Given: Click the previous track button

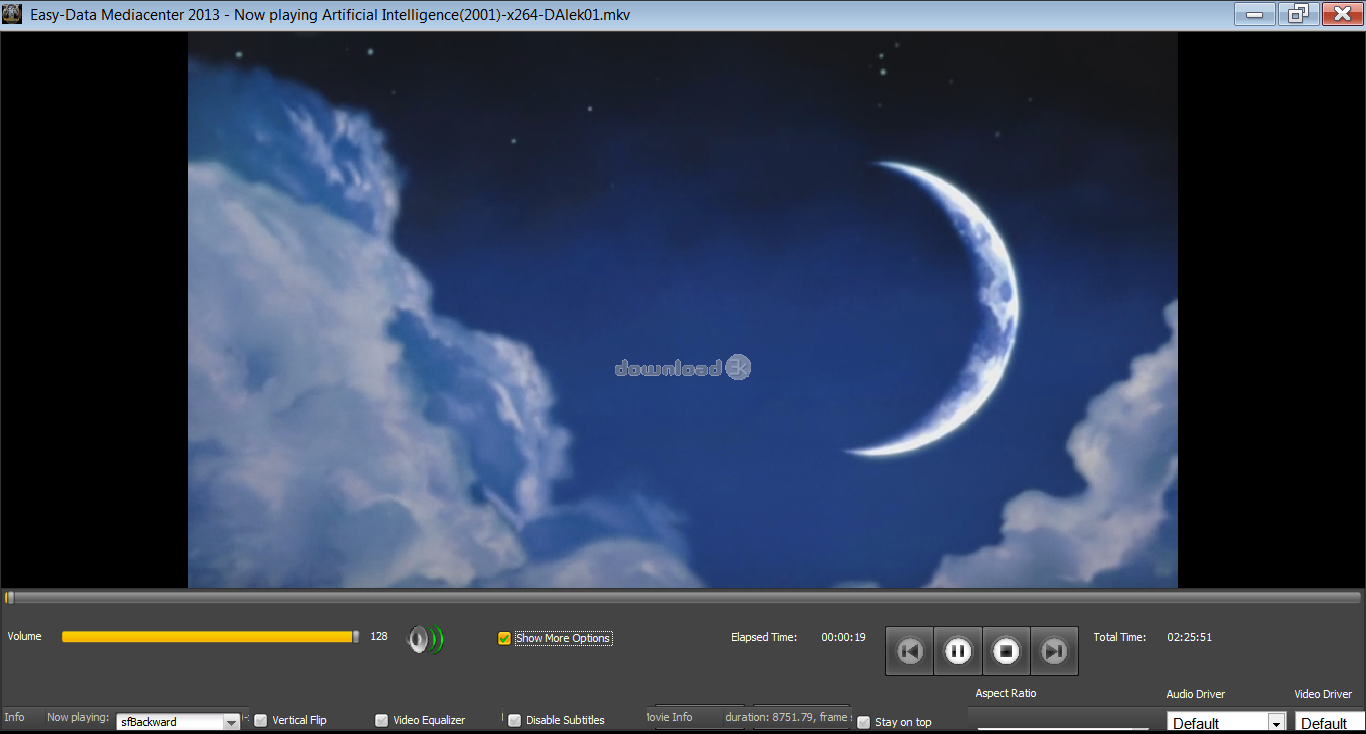Looking at the screenshot, I should coord(910,651).
